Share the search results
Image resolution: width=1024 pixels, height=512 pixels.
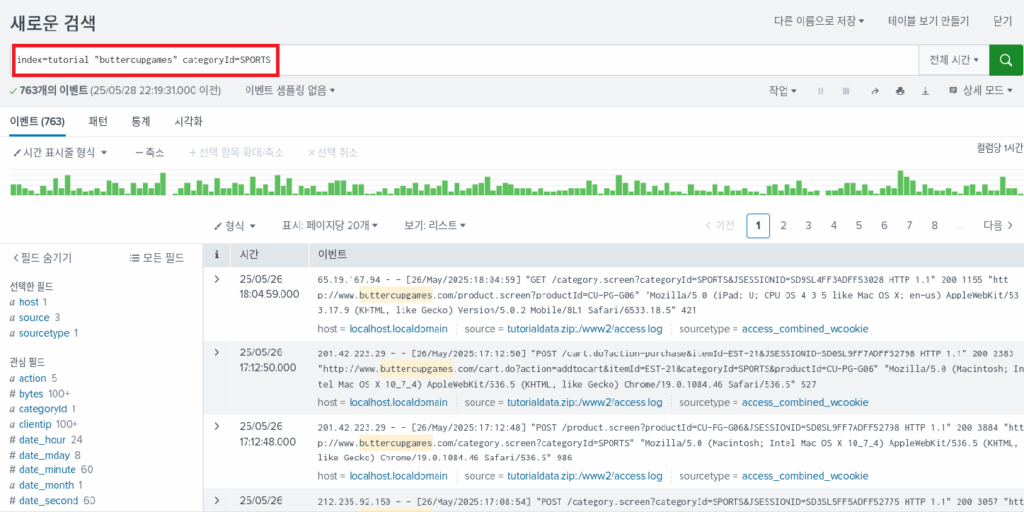coord(874,91)
